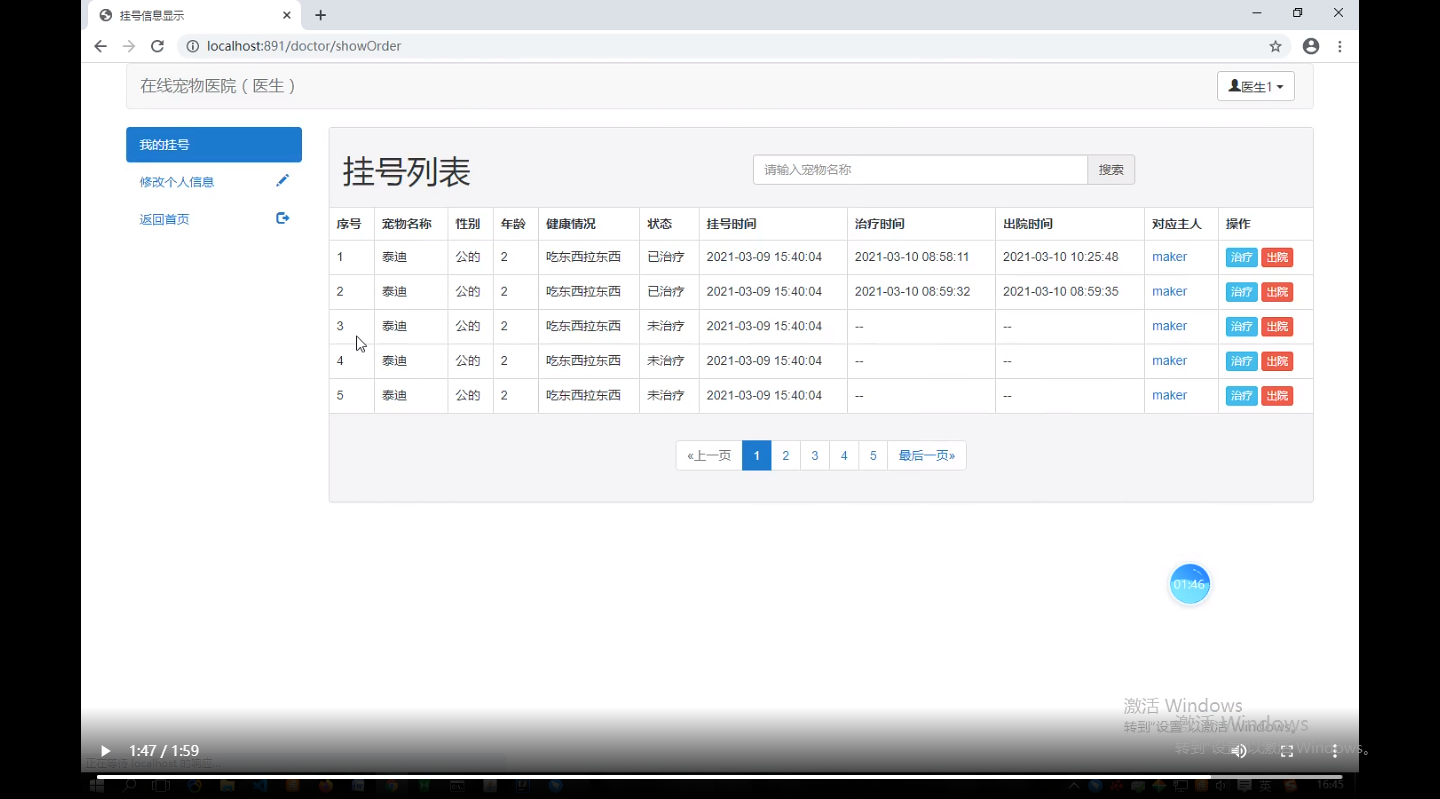Click the browser address bar URL
This screenshot has height=799, width=1440.
tap(304, 46)
